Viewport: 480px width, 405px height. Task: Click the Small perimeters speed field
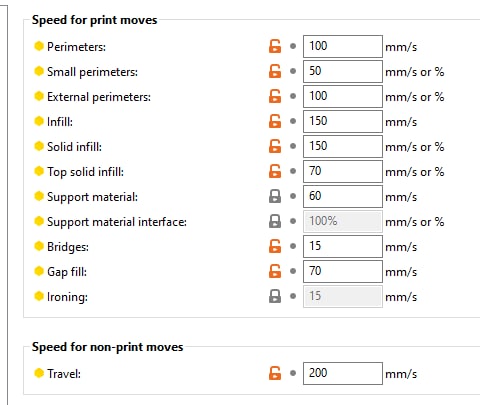coord(343,71)
